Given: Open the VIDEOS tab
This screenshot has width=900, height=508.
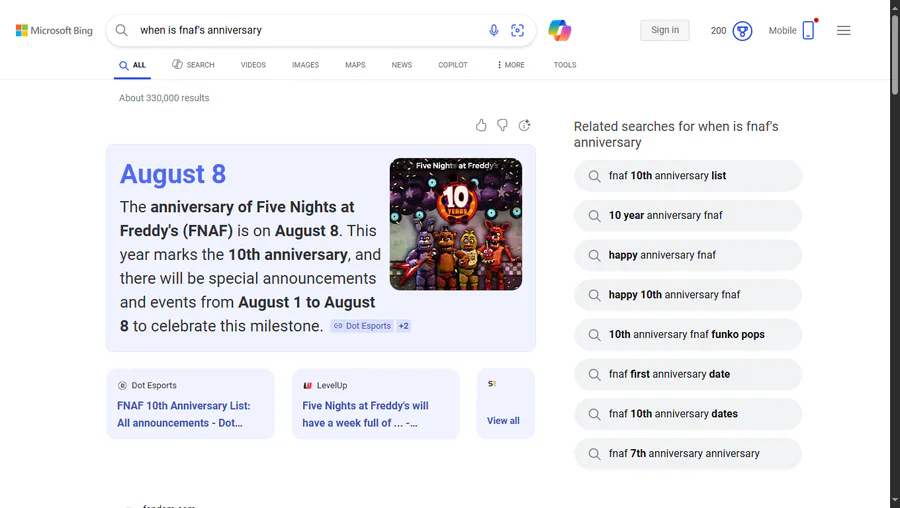Looking at the screenshot, I should 253,65.
